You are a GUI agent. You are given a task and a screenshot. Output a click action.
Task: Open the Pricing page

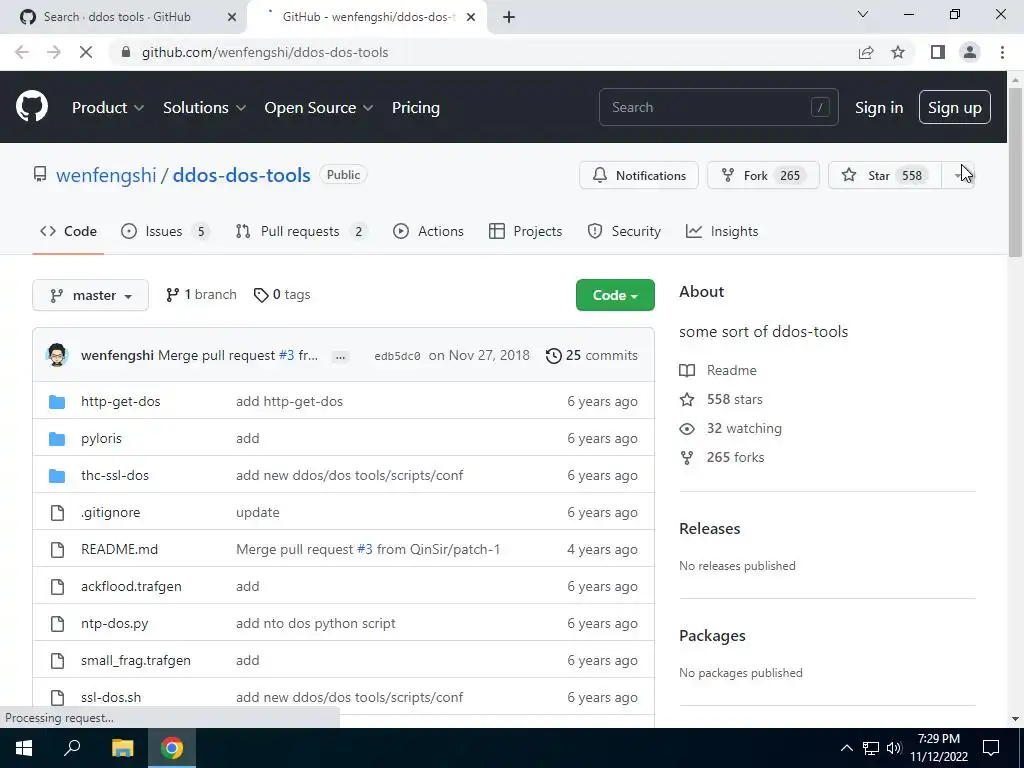click(x=415, y=108)
